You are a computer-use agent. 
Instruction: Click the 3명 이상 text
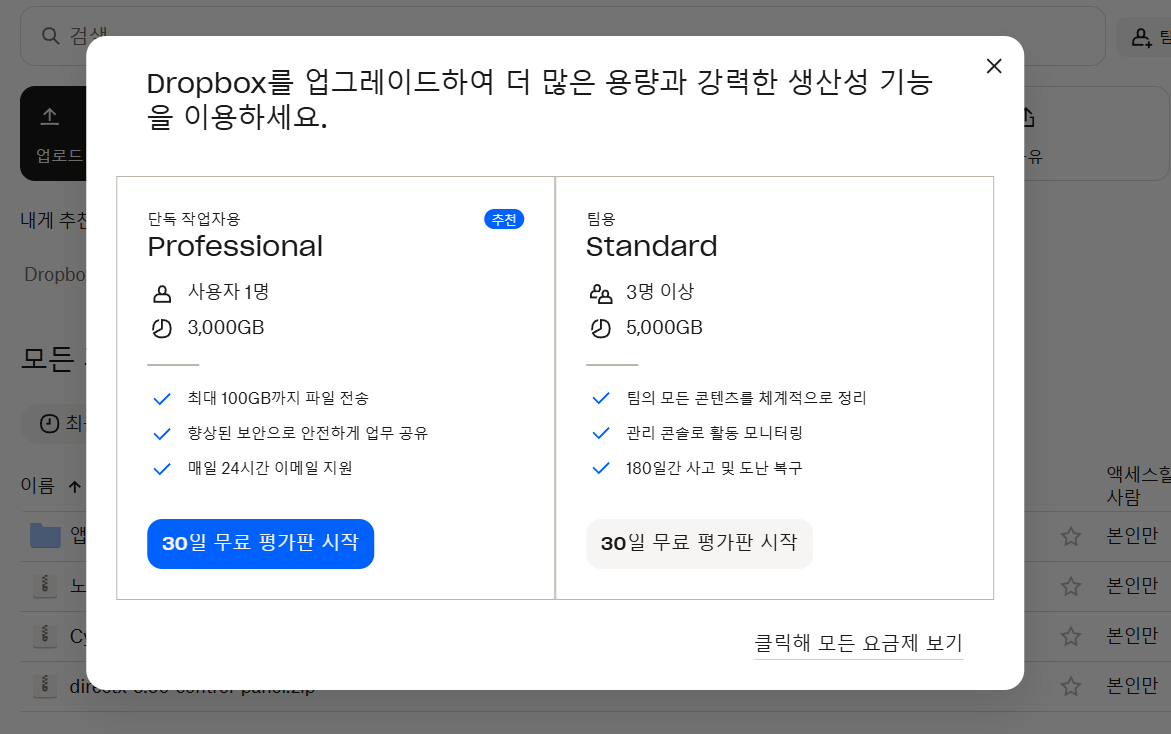click(660, 292)
